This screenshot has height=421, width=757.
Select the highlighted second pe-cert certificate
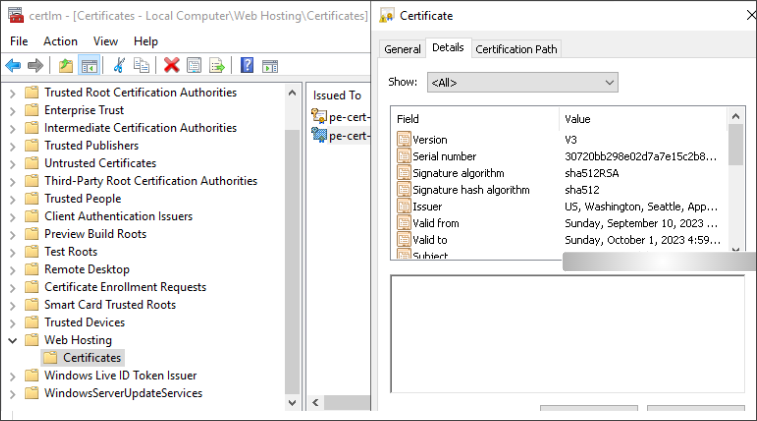341,136
